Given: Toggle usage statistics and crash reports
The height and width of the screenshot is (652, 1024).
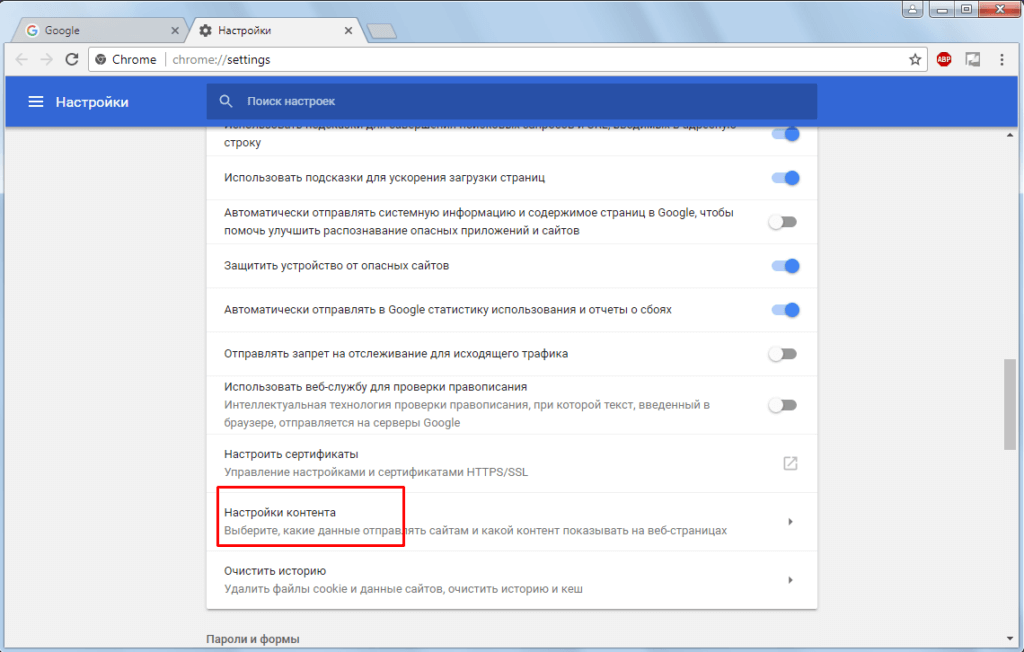Looking at the screenshot, I should 786,310.
